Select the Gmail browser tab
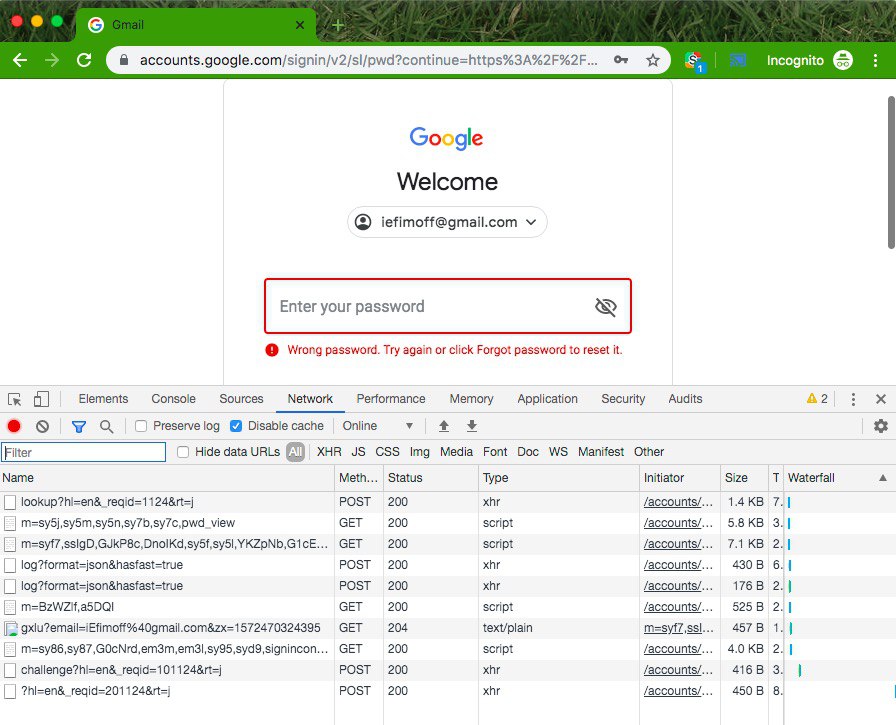This screenshot has width=896, height=725. point(195,25)
